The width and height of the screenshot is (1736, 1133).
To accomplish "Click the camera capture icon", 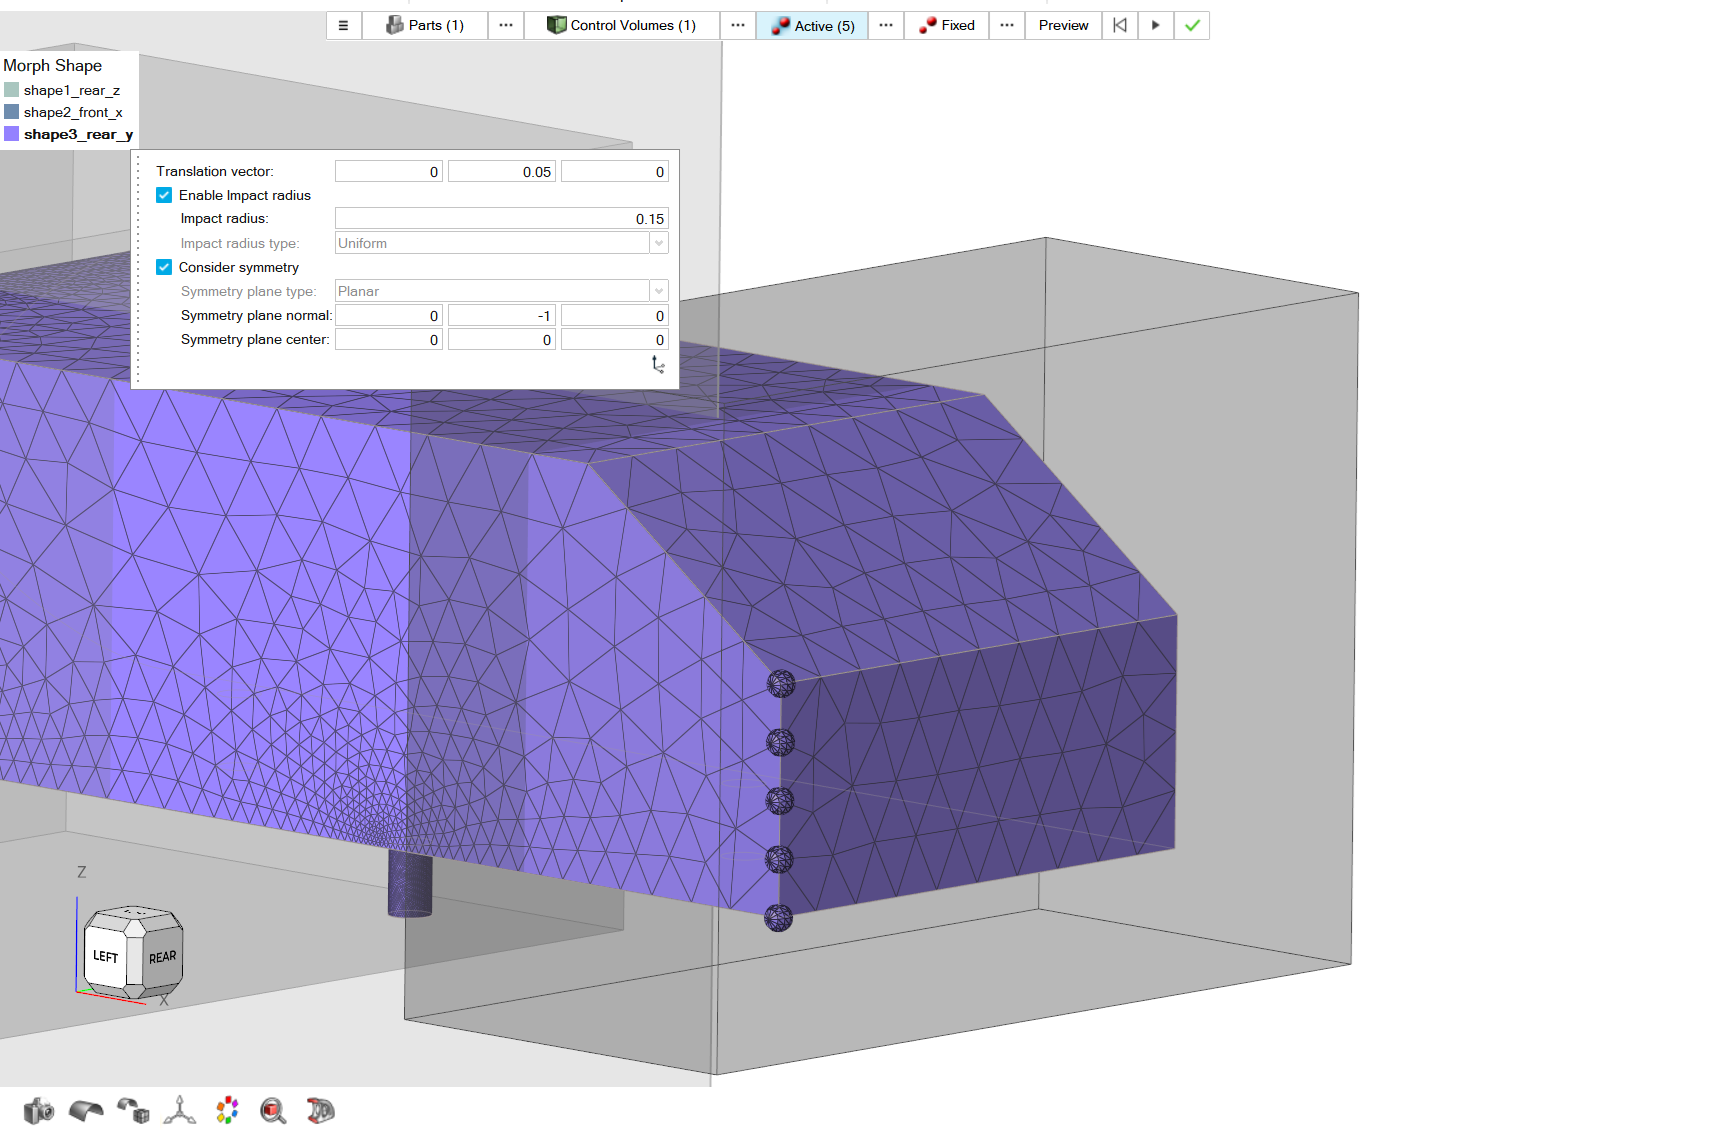I will (38, 1110).
